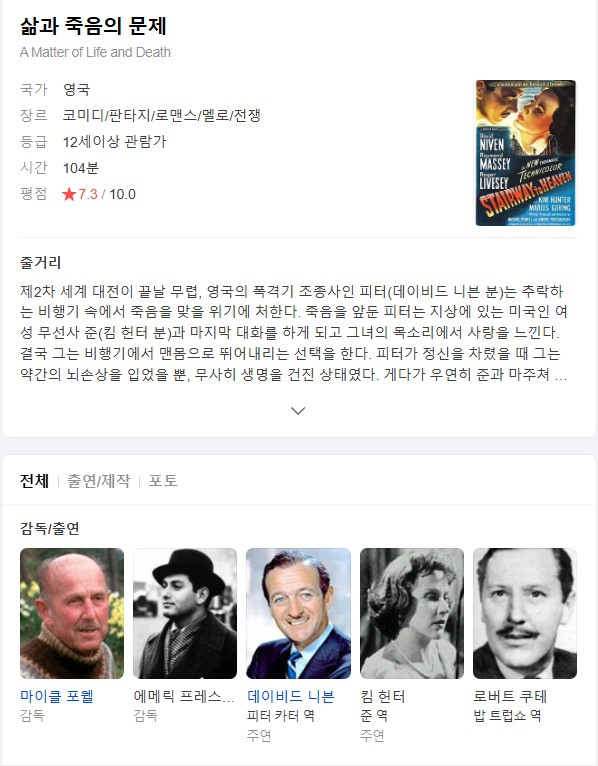
Task: Click the 7.3 rating score
Action: point(88,194)
